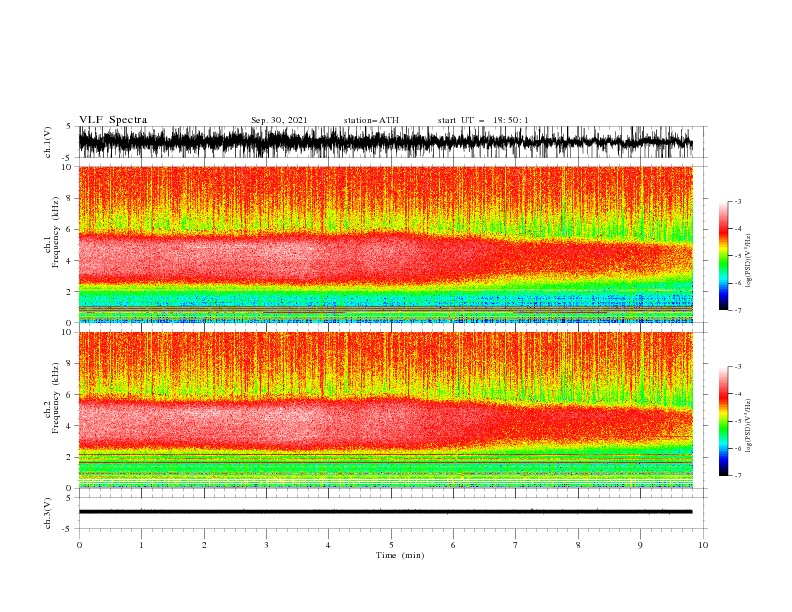Click the time axis tick label '9'

(640, 545)
